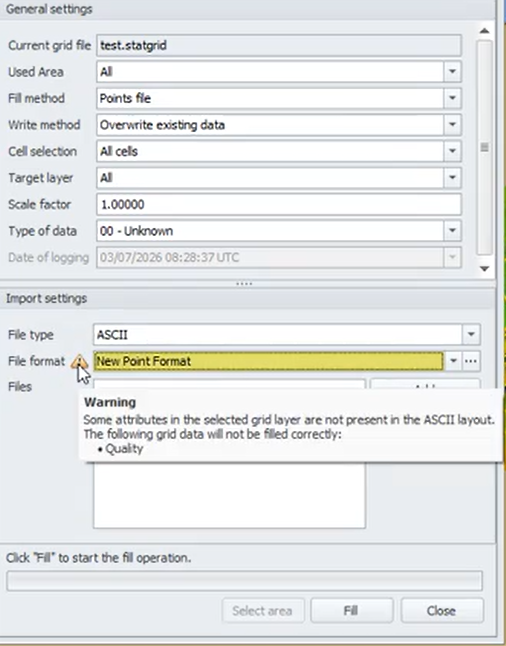Click the panel splitter dots handle
The height and width of the screenshot is (646, 506).
click(244, 284)
